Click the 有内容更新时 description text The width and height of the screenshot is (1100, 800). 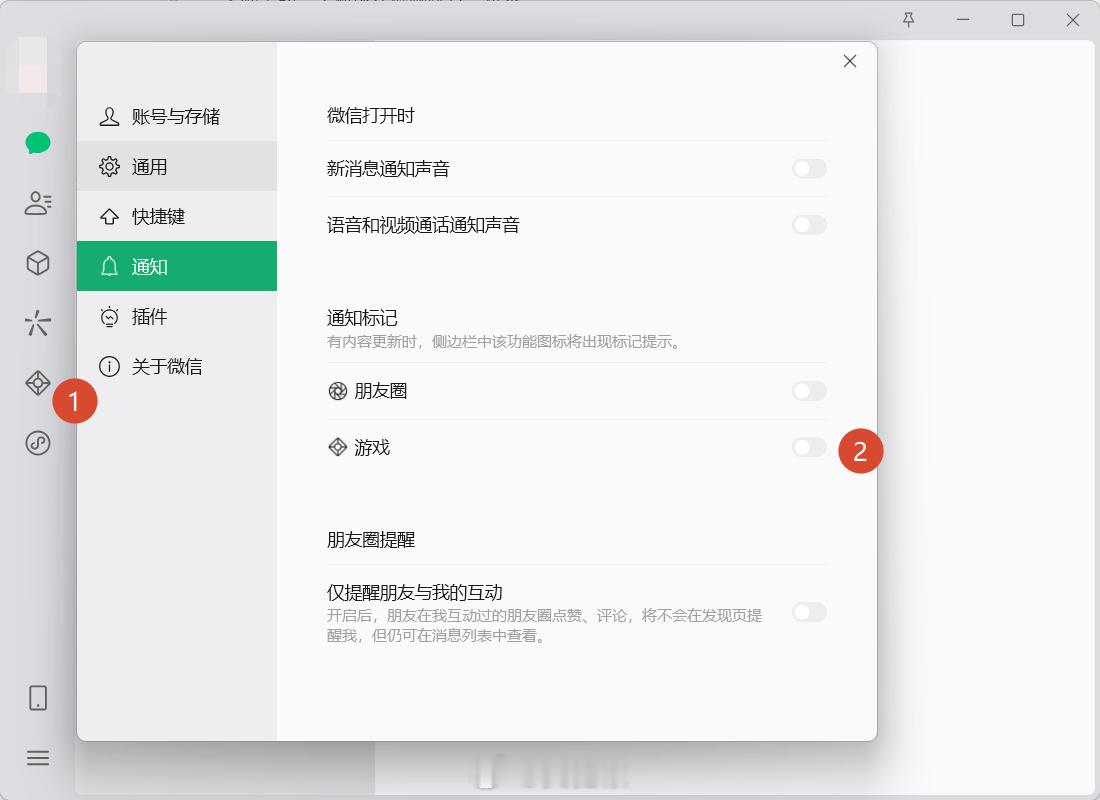point(504,342)
